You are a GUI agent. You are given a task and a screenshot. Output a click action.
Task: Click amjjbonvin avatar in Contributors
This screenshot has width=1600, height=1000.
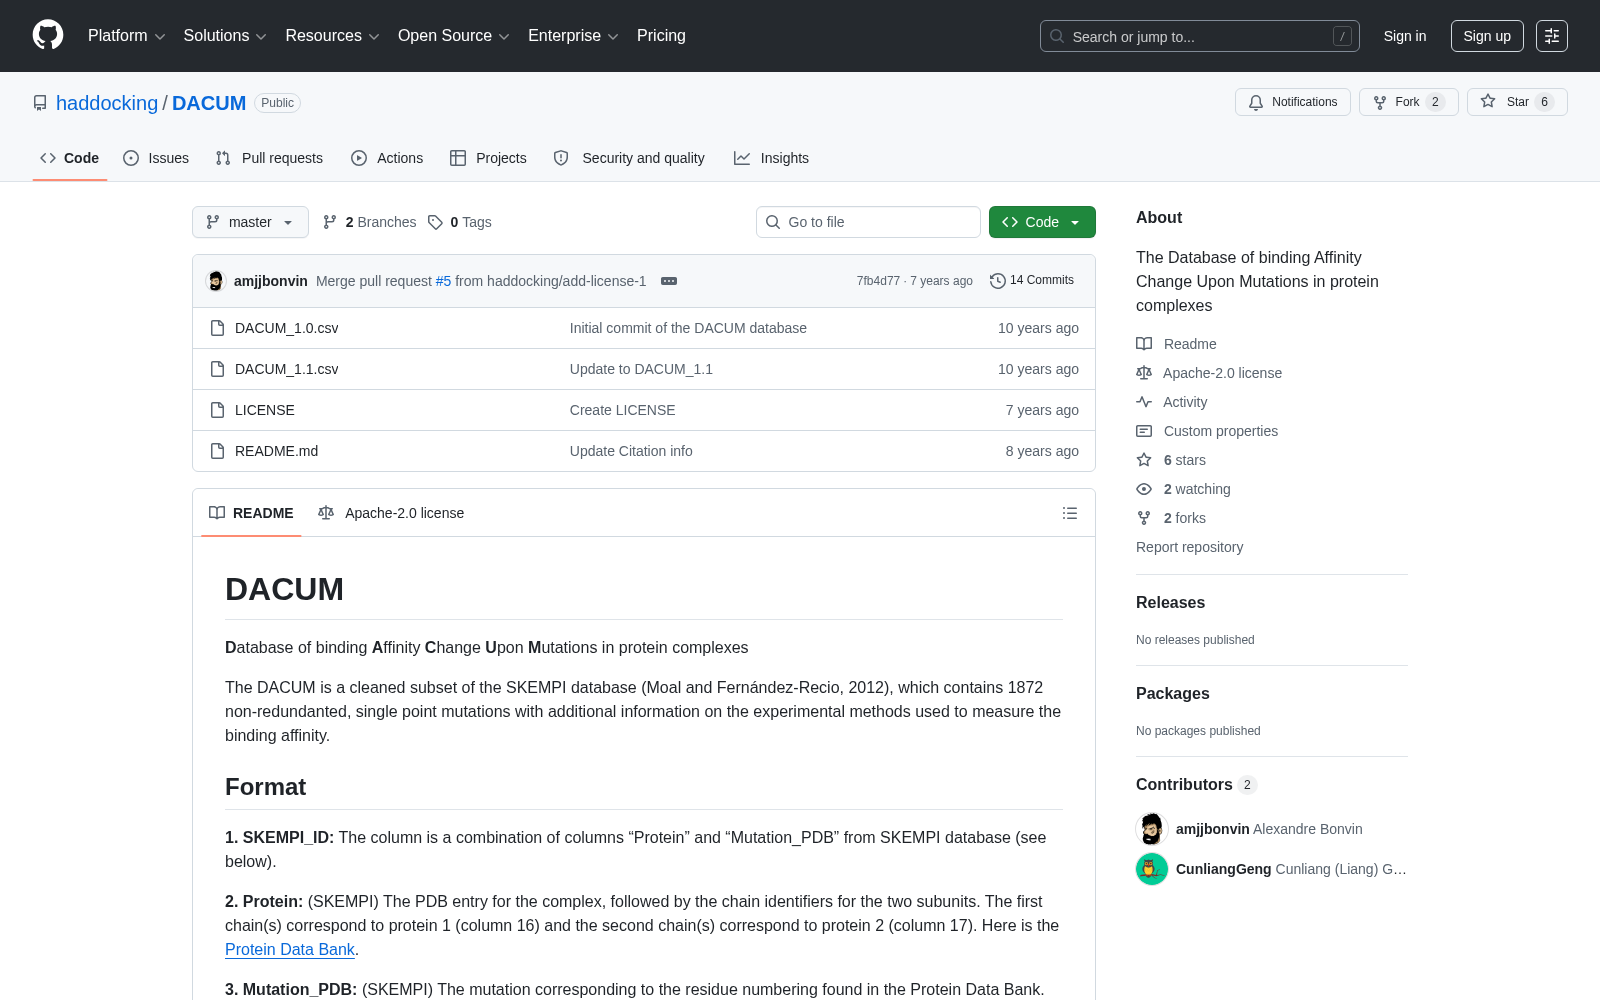point(1152,829)
